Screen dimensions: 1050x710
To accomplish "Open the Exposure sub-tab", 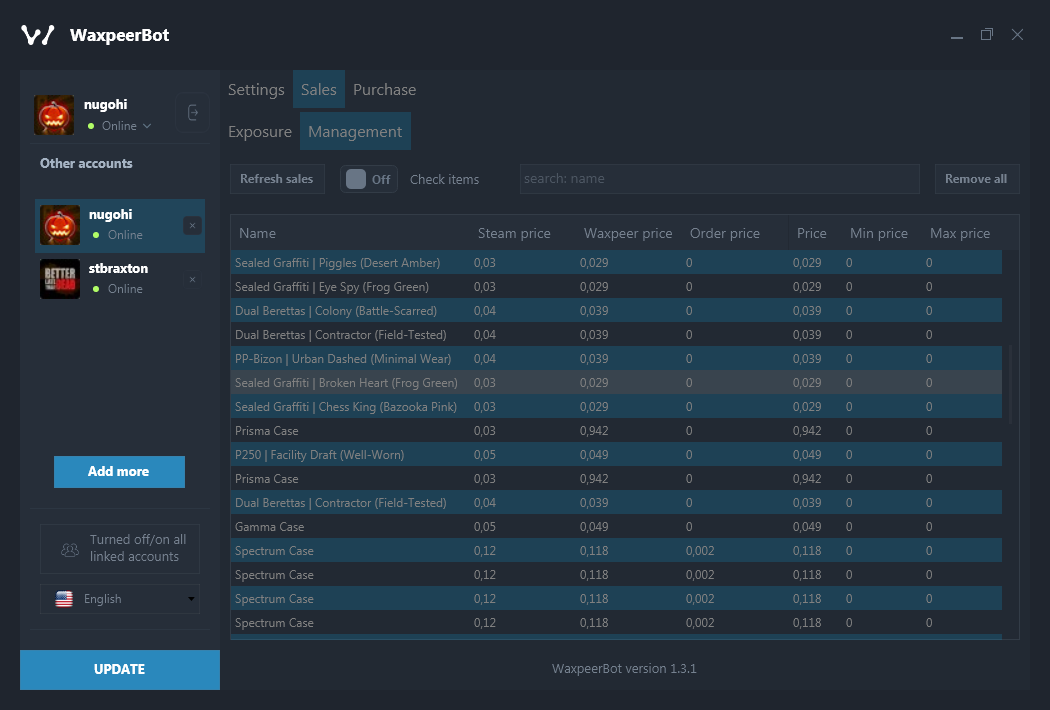I will pos(260,132).
